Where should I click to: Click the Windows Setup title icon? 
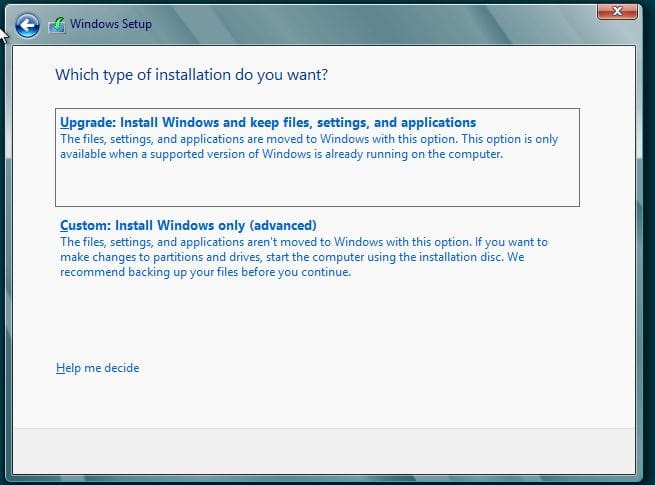click(57, 25)
